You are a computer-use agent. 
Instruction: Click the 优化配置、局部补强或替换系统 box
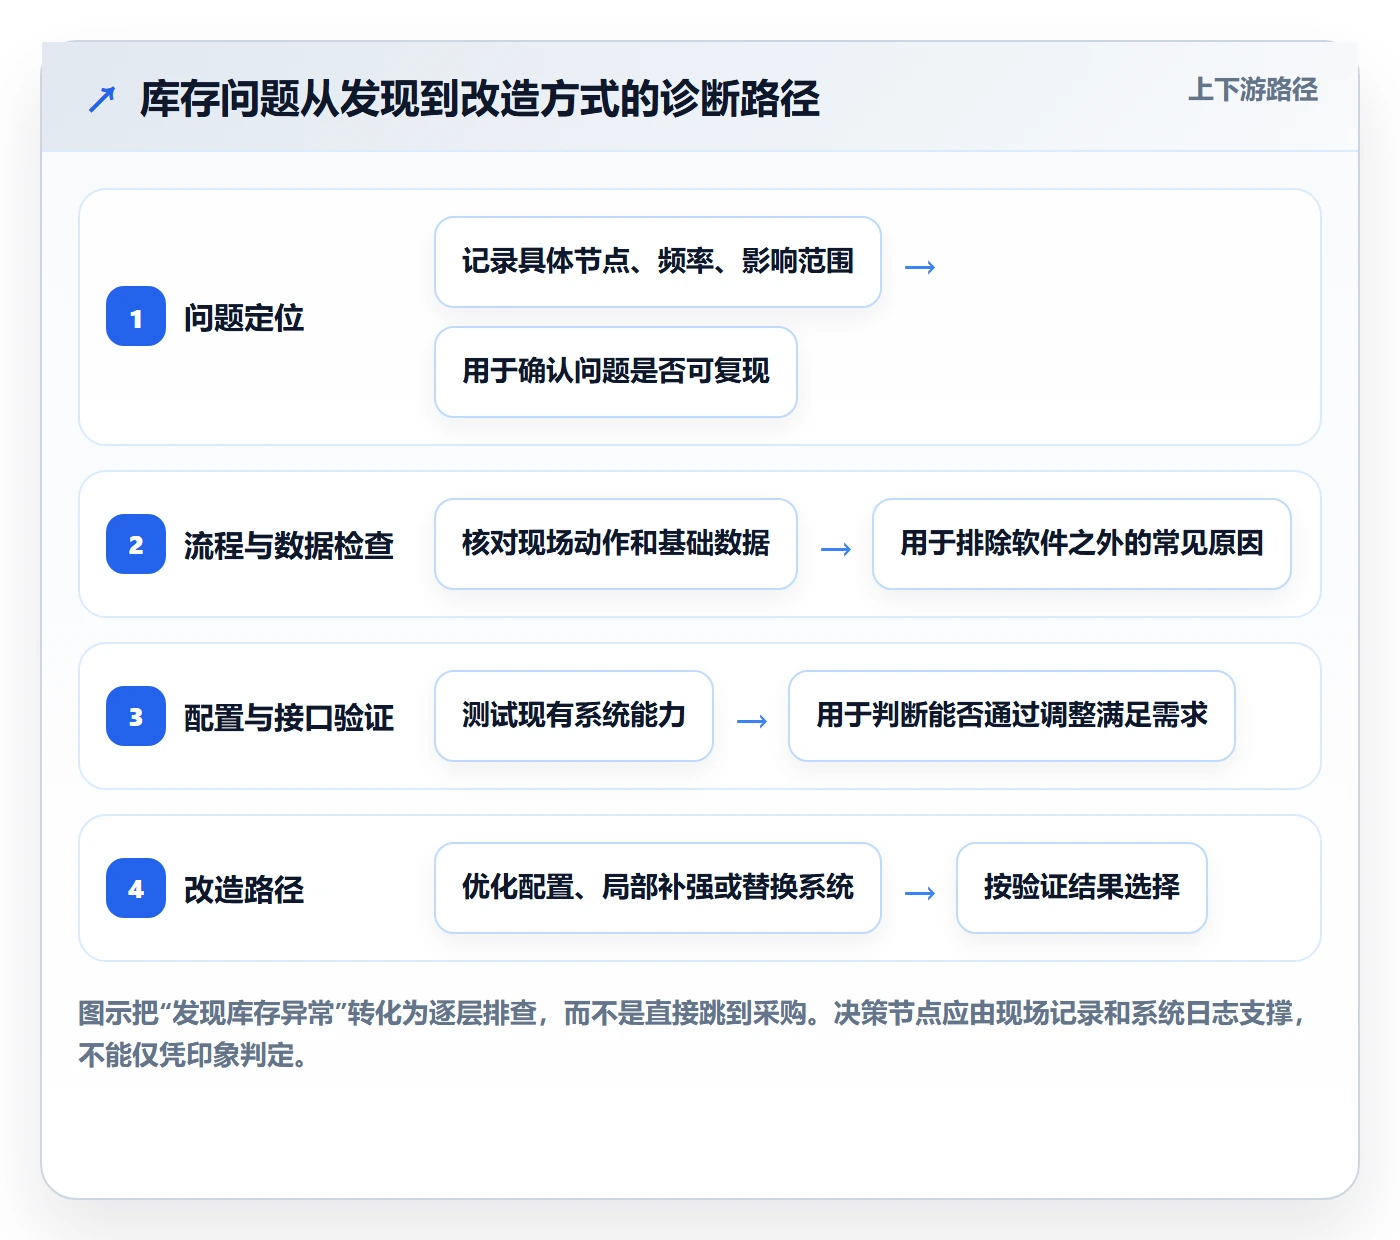pos(658,888)
